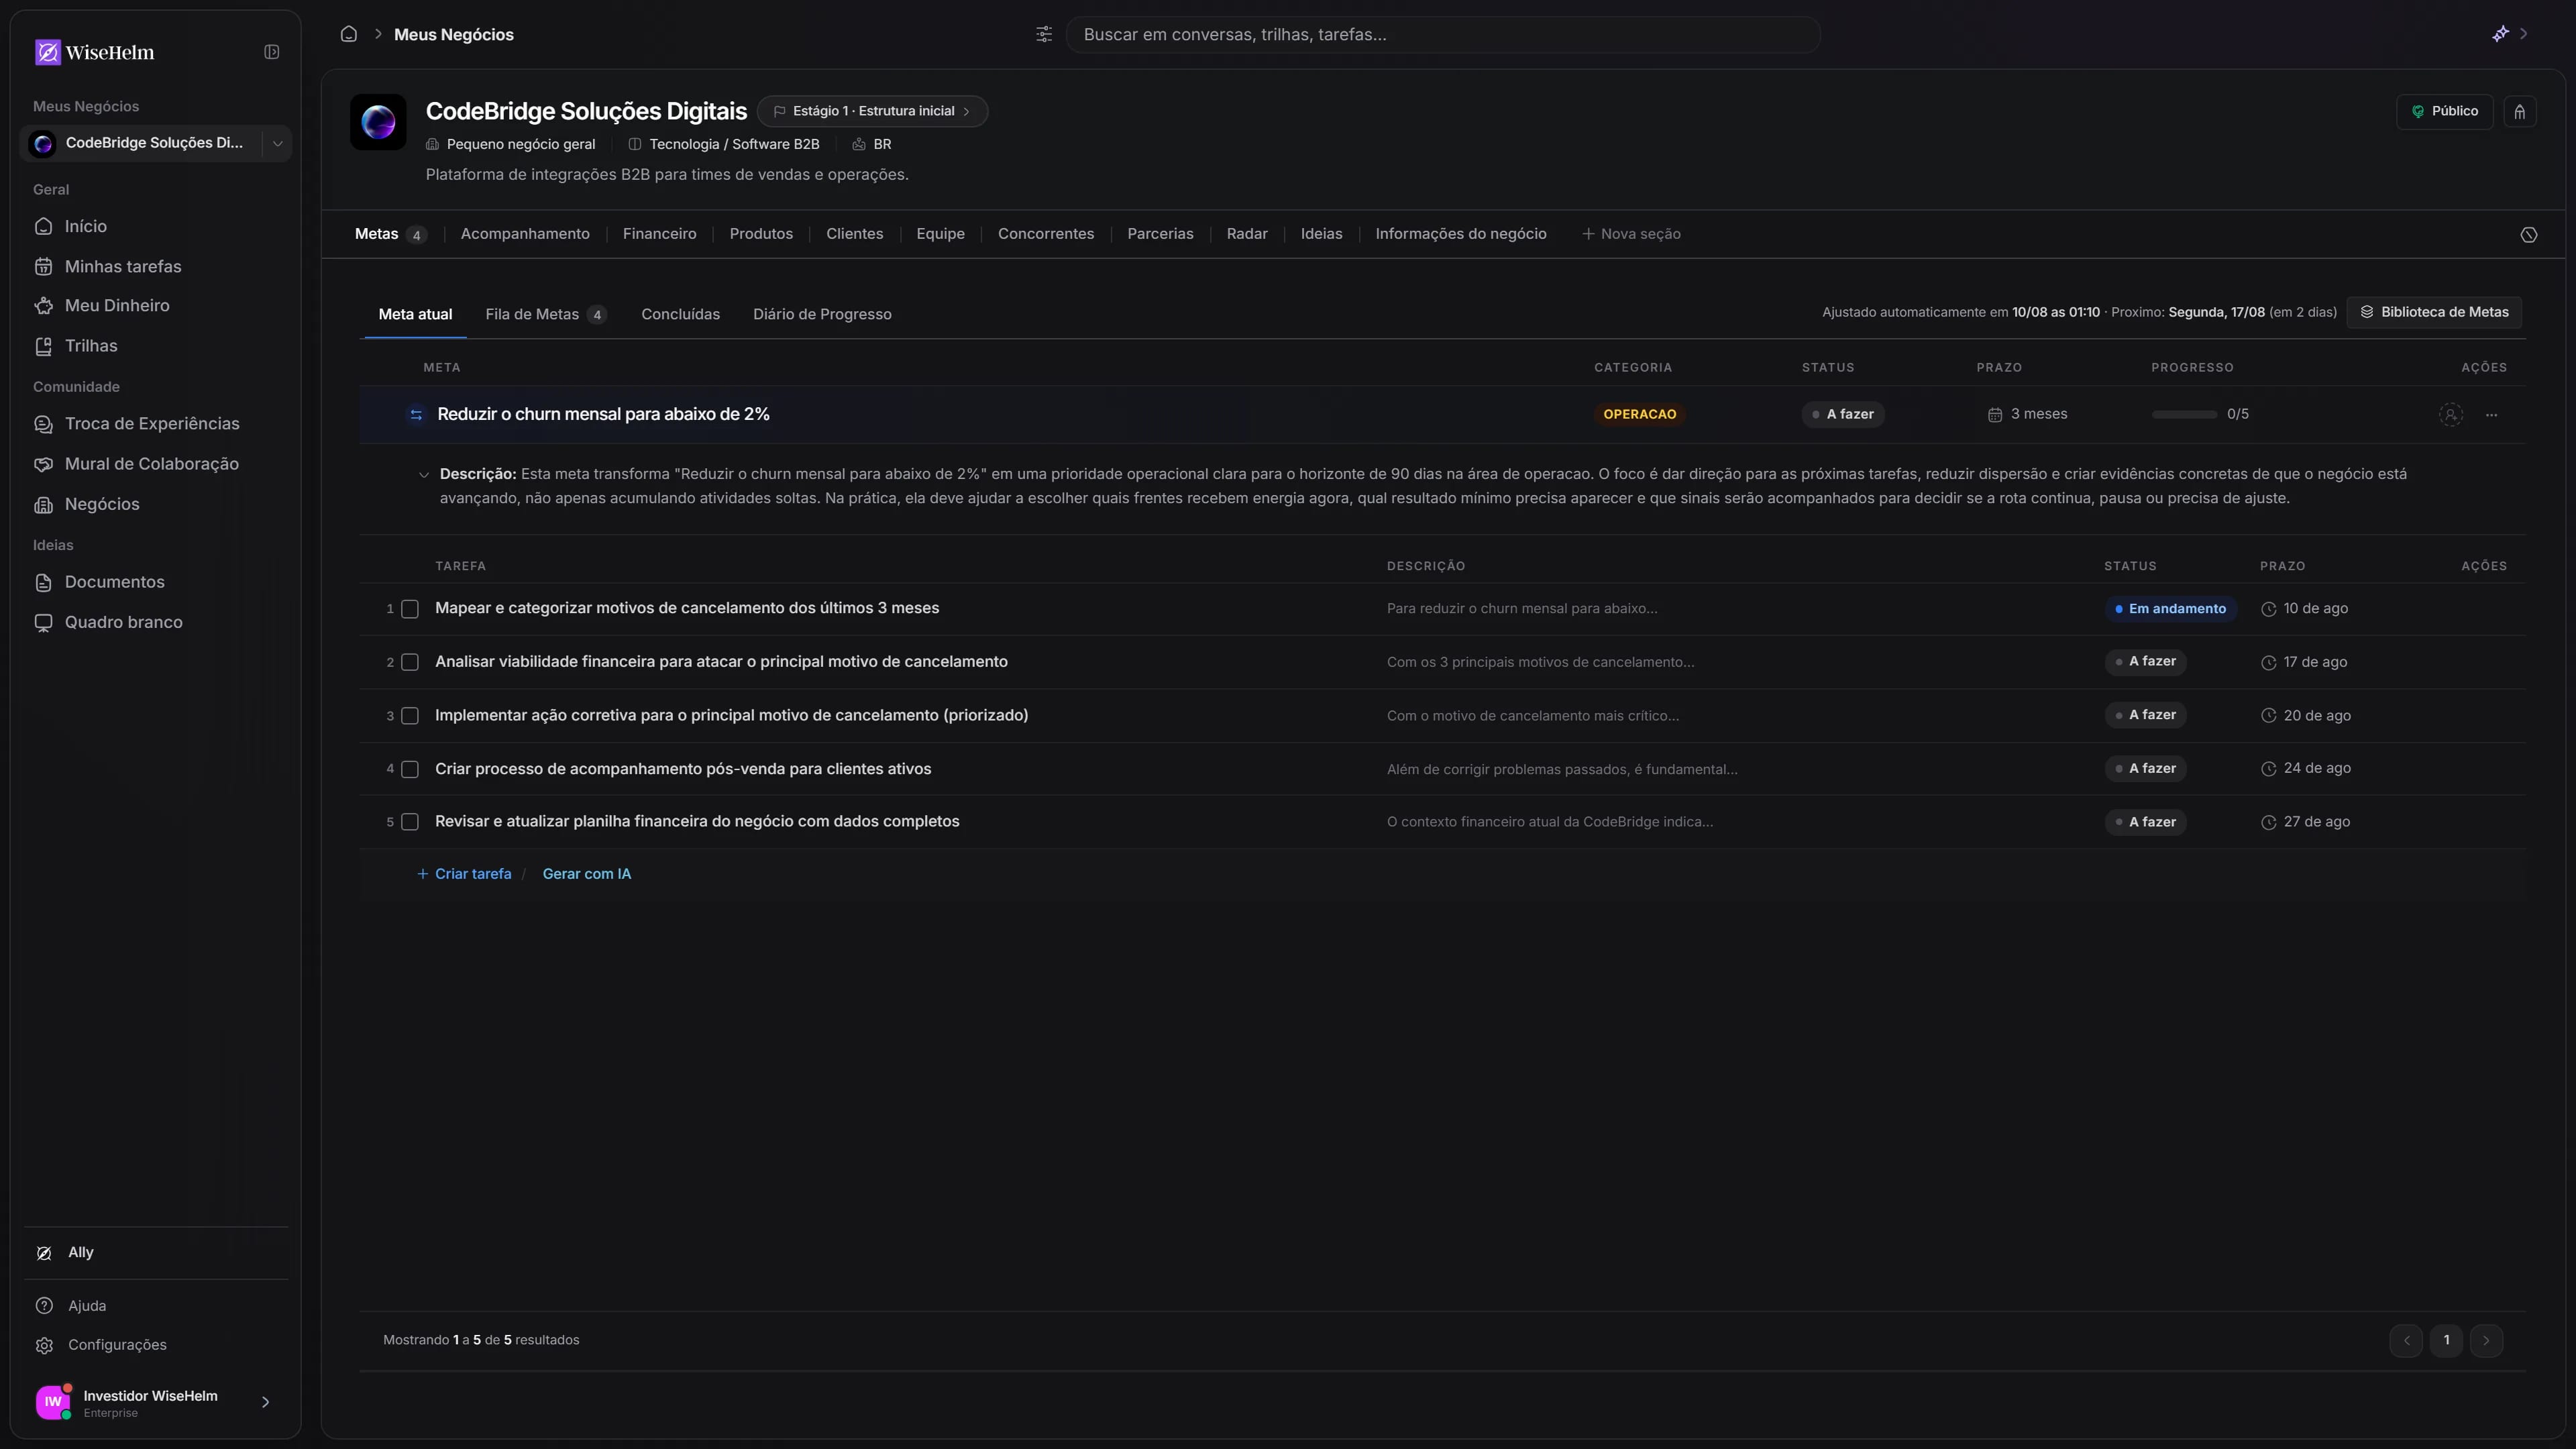Click Criar tarefa link

coord(464,874)
